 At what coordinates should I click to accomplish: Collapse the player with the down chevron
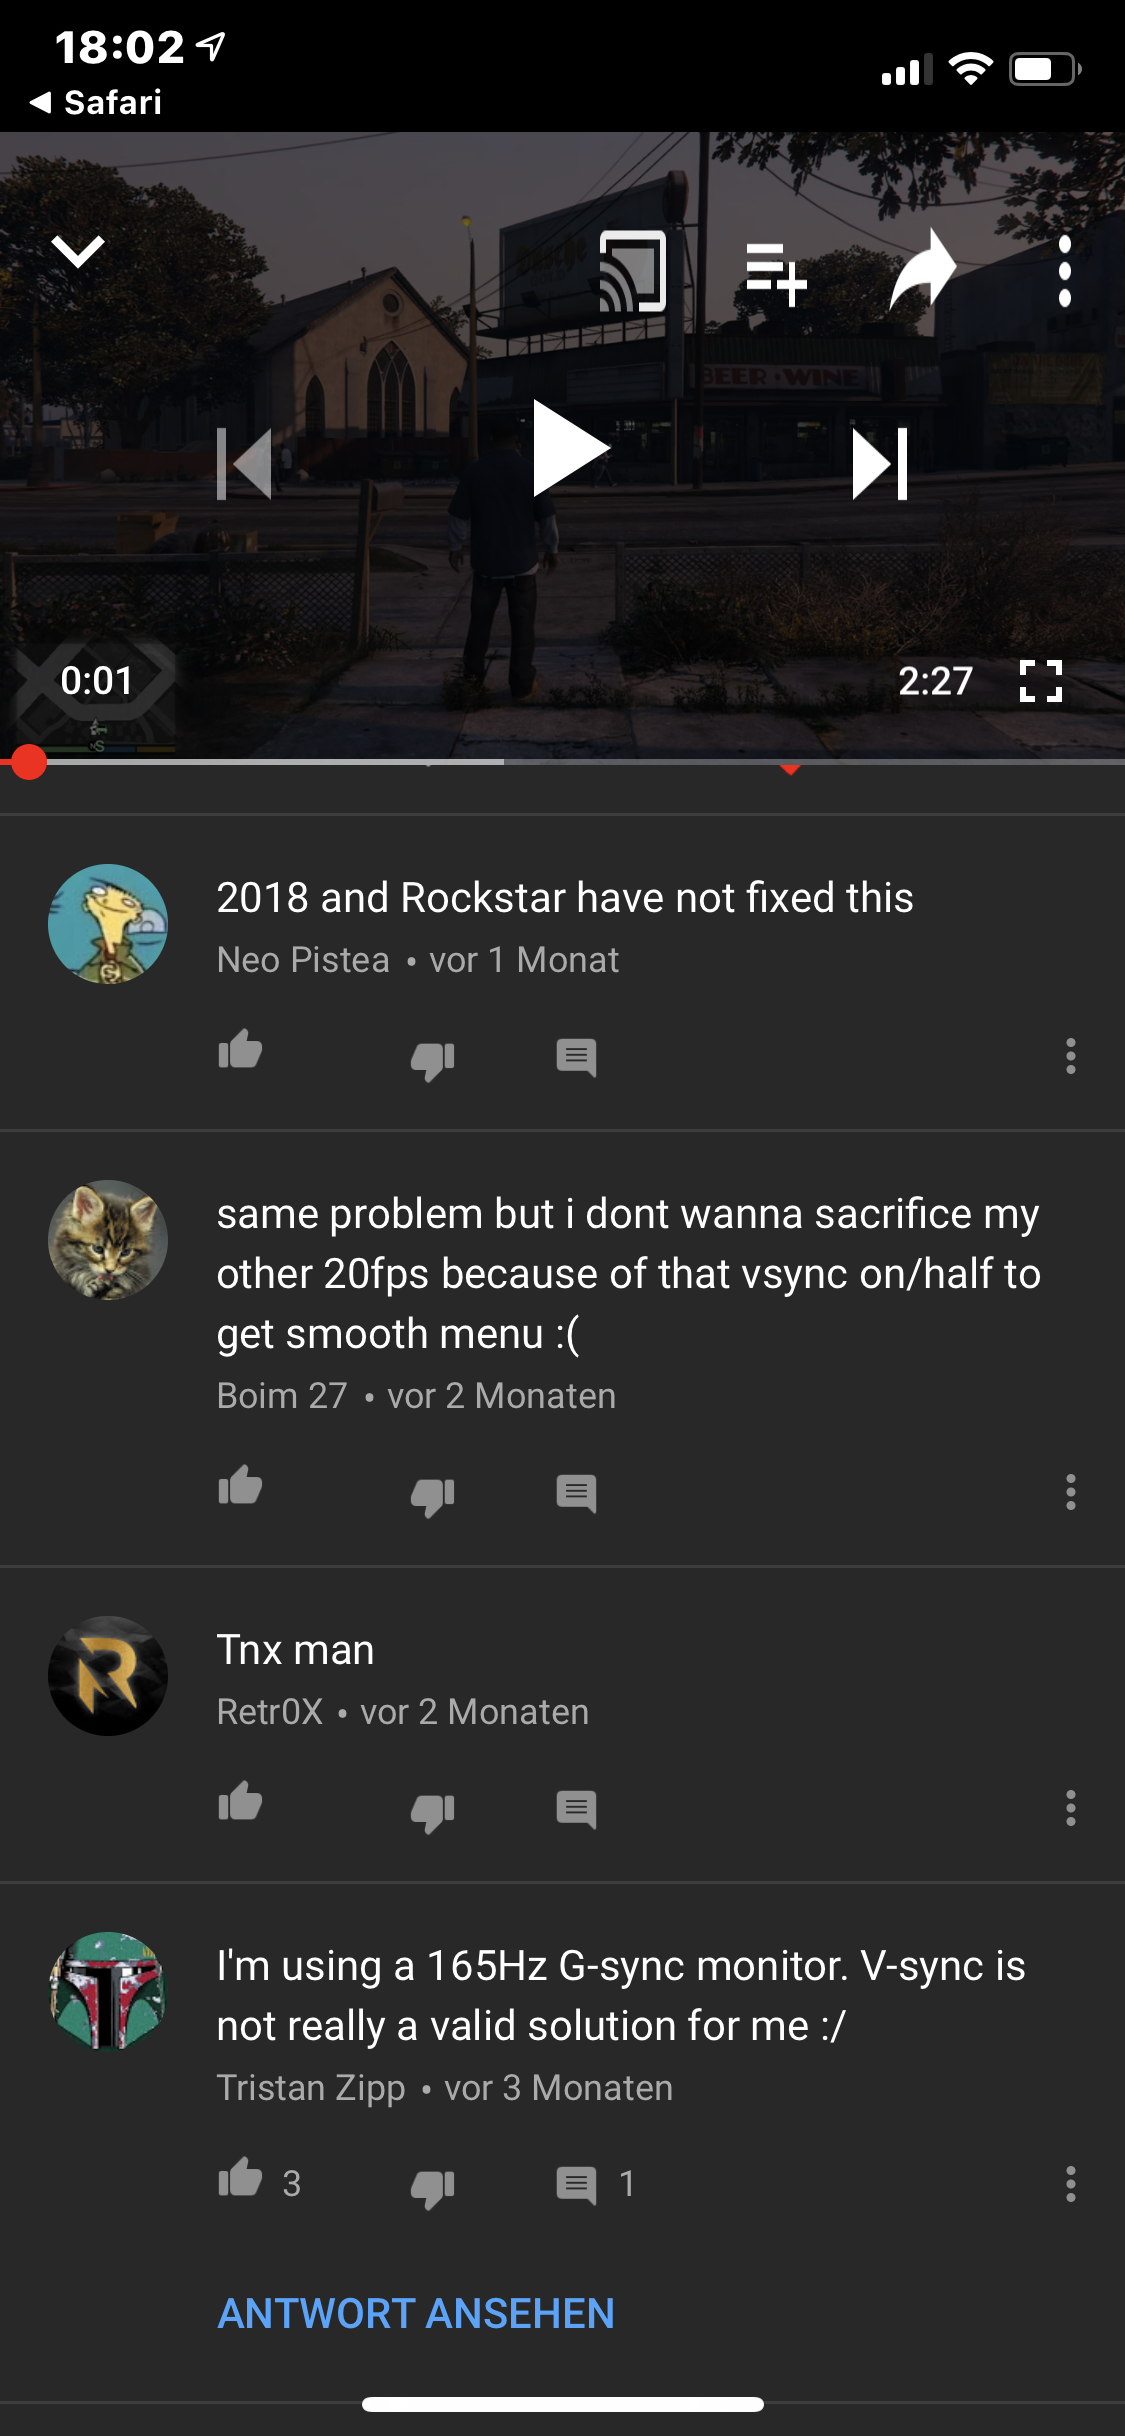coord(78,251)
